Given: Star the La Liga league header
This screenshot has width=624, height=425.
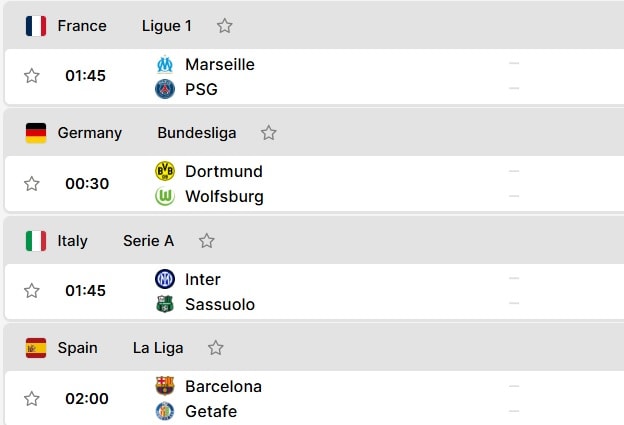Looking at the screenshot, I should coord(216,348).
